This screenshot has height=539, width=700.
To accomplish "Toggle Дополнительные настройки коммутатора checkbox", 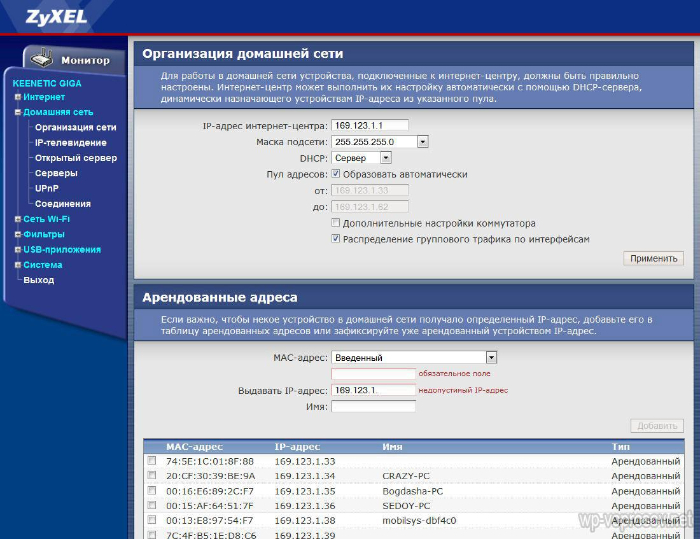I will (x=335, y=222).
